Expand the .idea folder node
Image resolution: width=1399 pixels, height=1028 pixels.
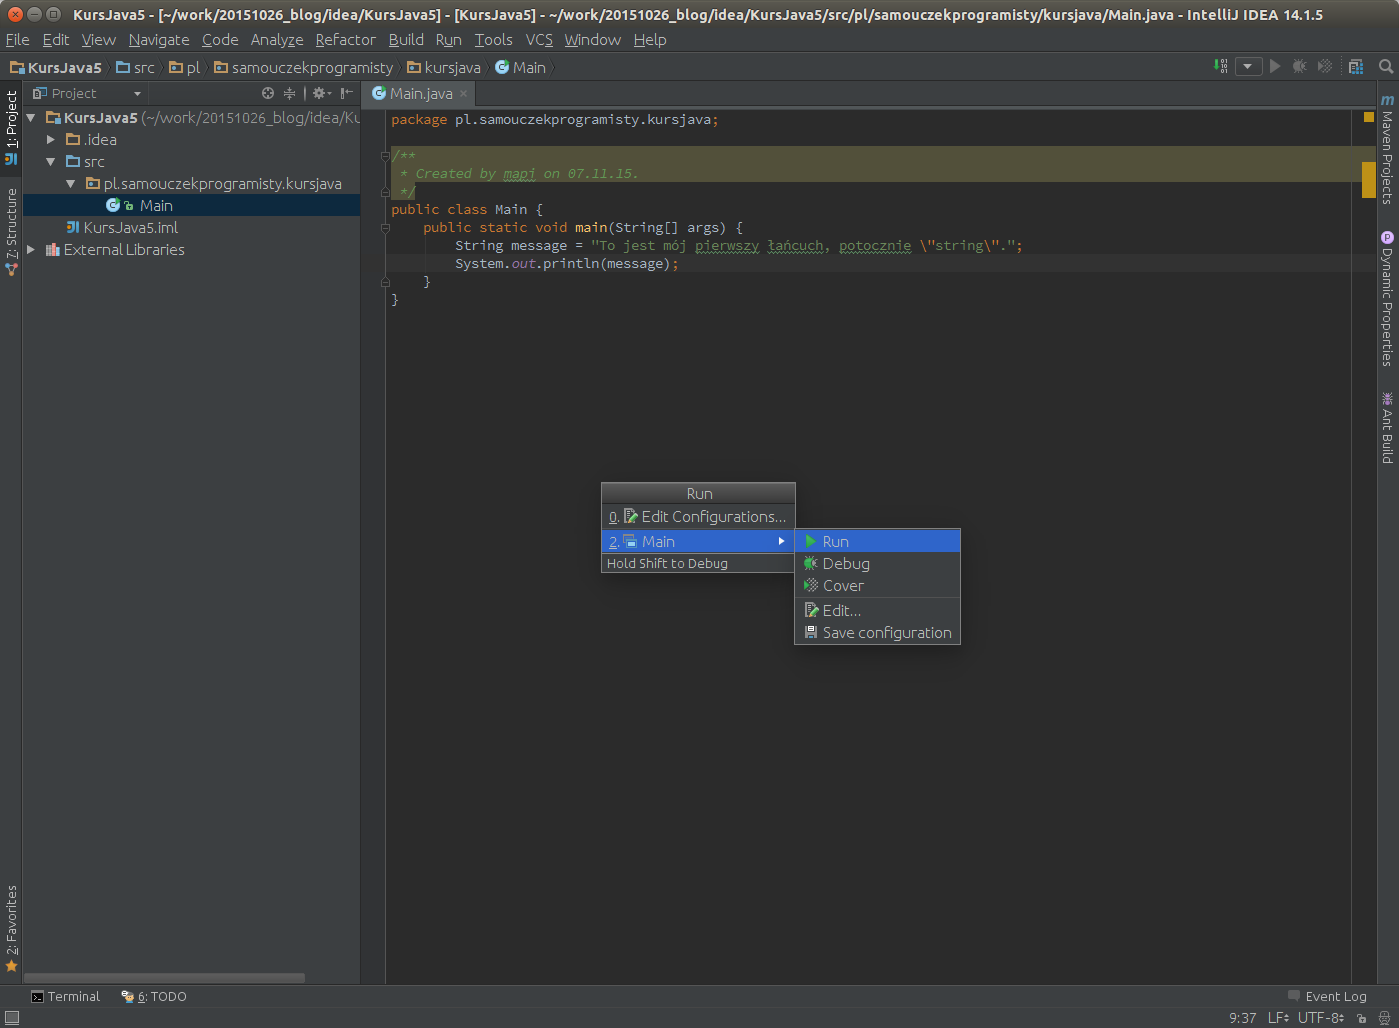tap(51, 140)
